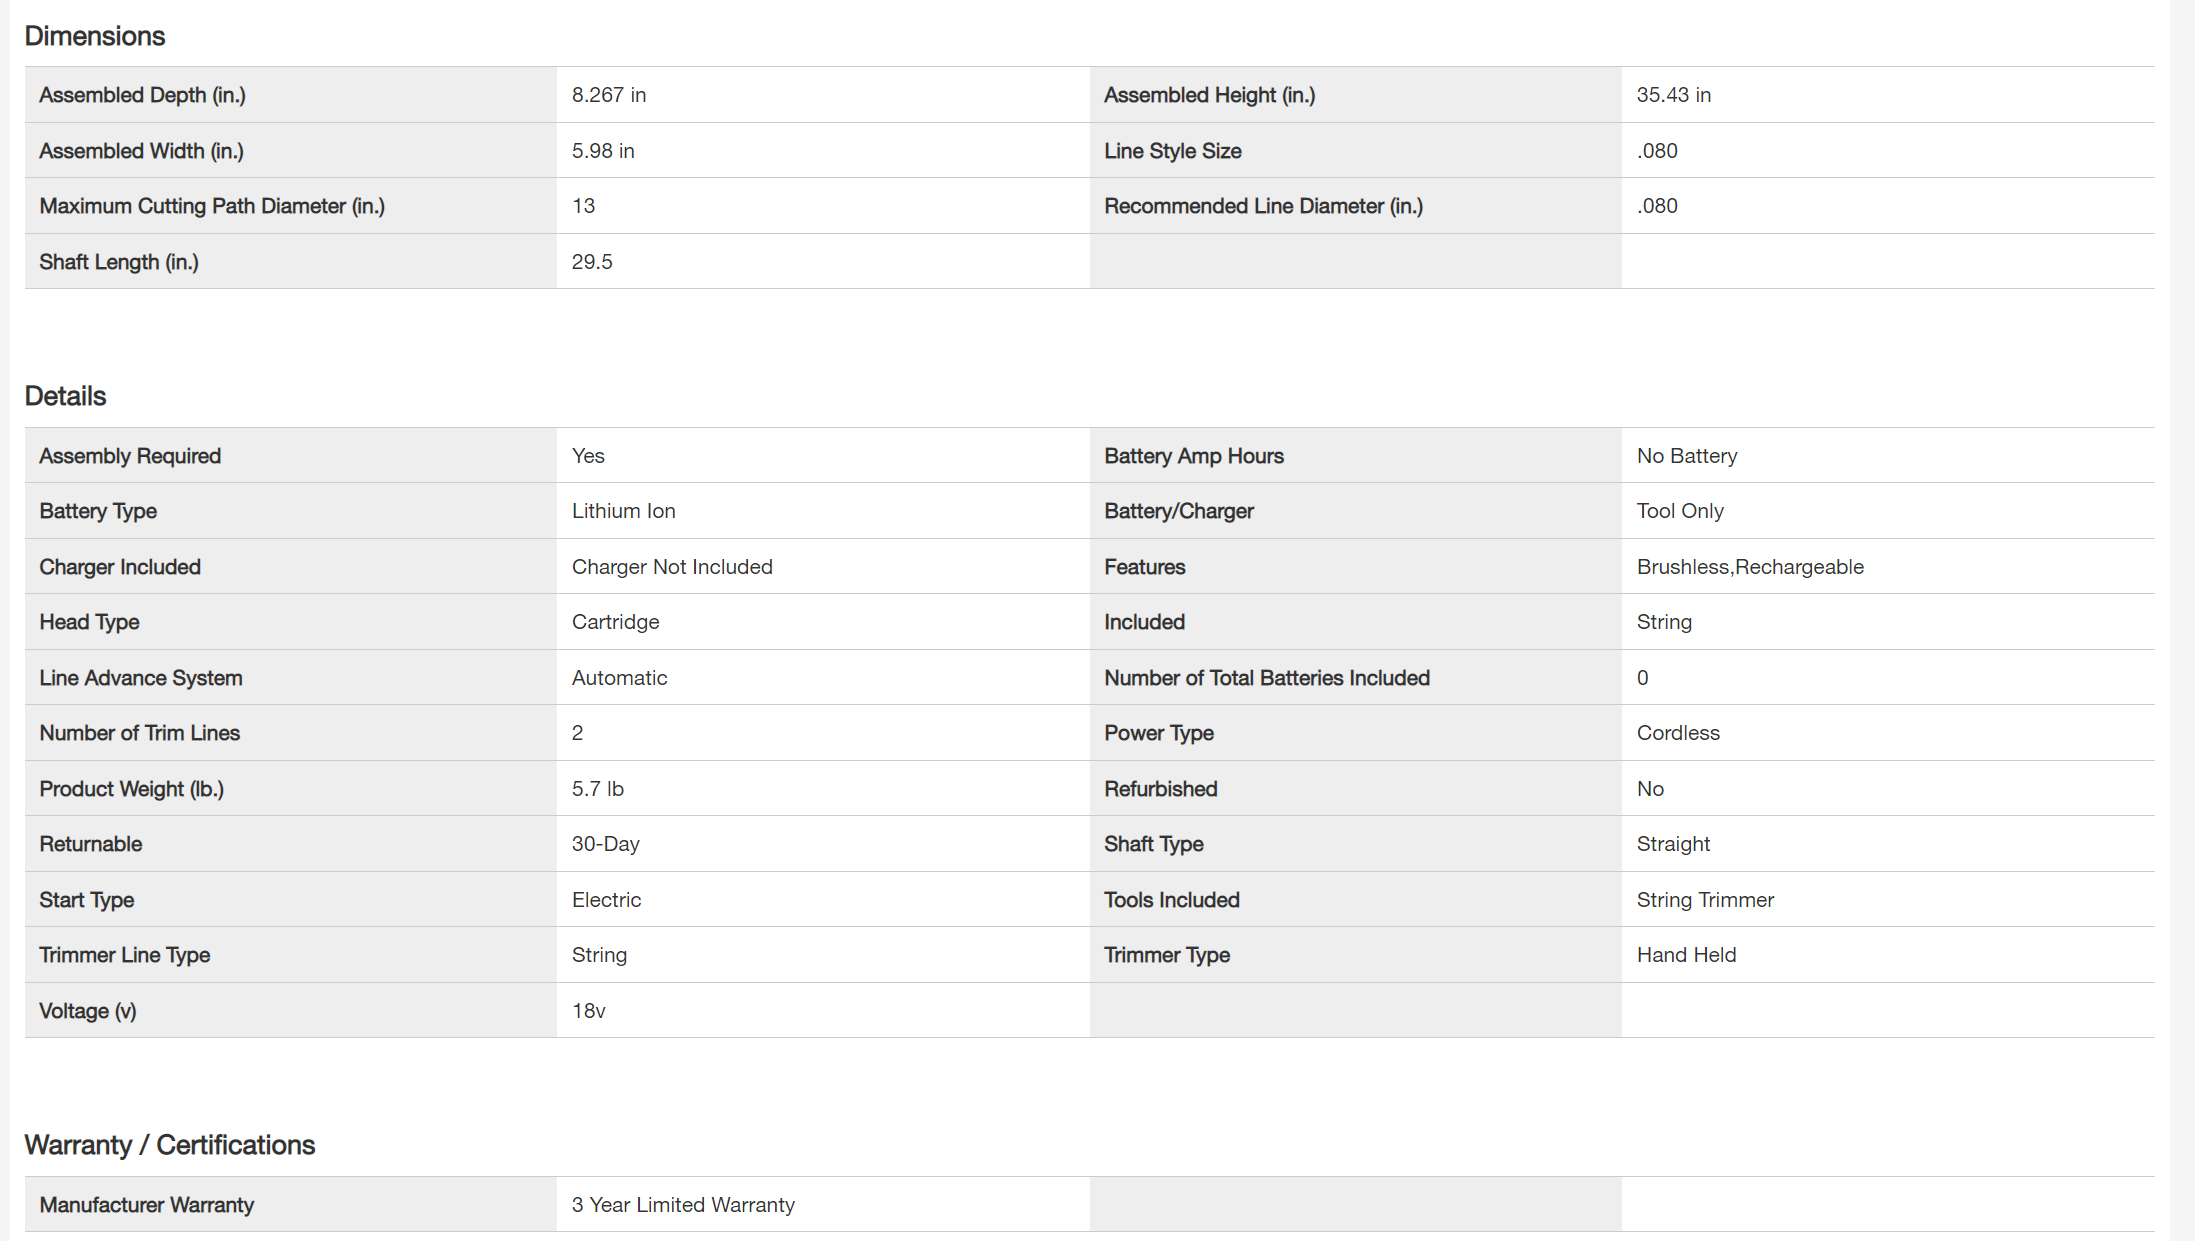Select the 35.43 in height value

point(1673,95)
